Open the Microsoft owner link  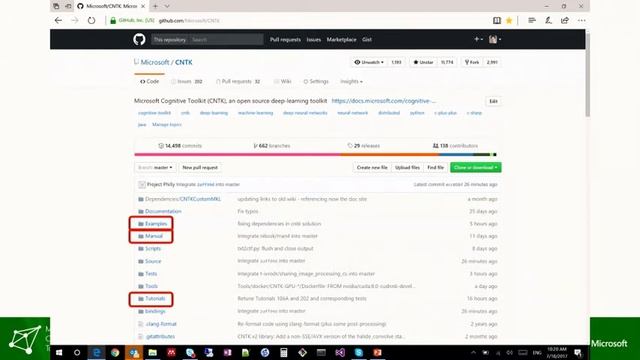point(155,62)
